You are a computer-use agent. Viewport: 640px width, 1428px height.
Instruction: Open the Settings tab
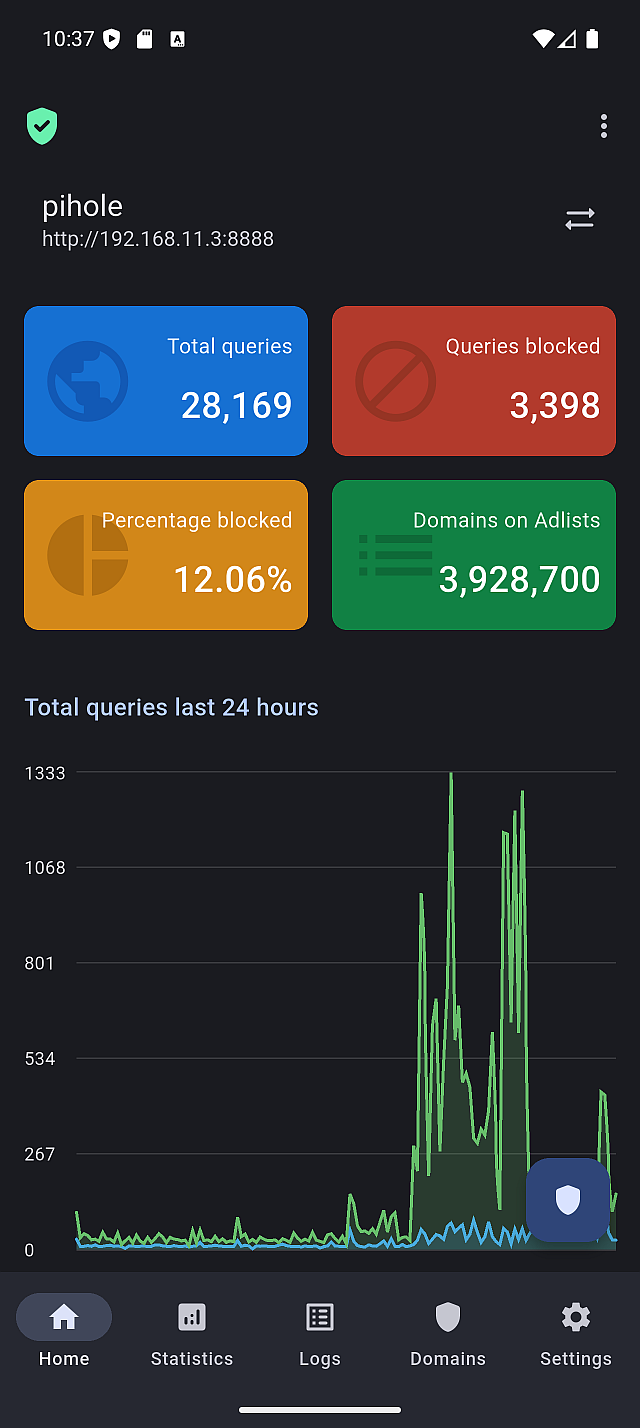pyautogui.click(x=576, y=1330)
